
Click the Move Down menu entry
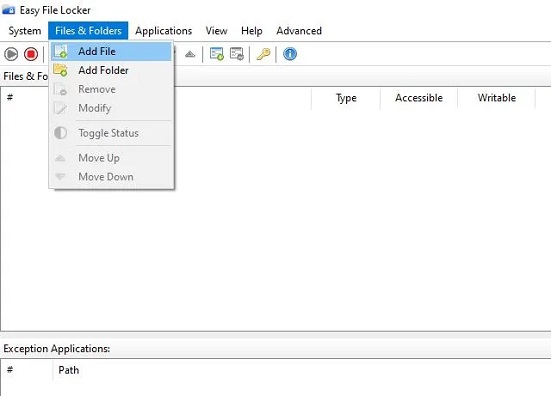point(111,177)
